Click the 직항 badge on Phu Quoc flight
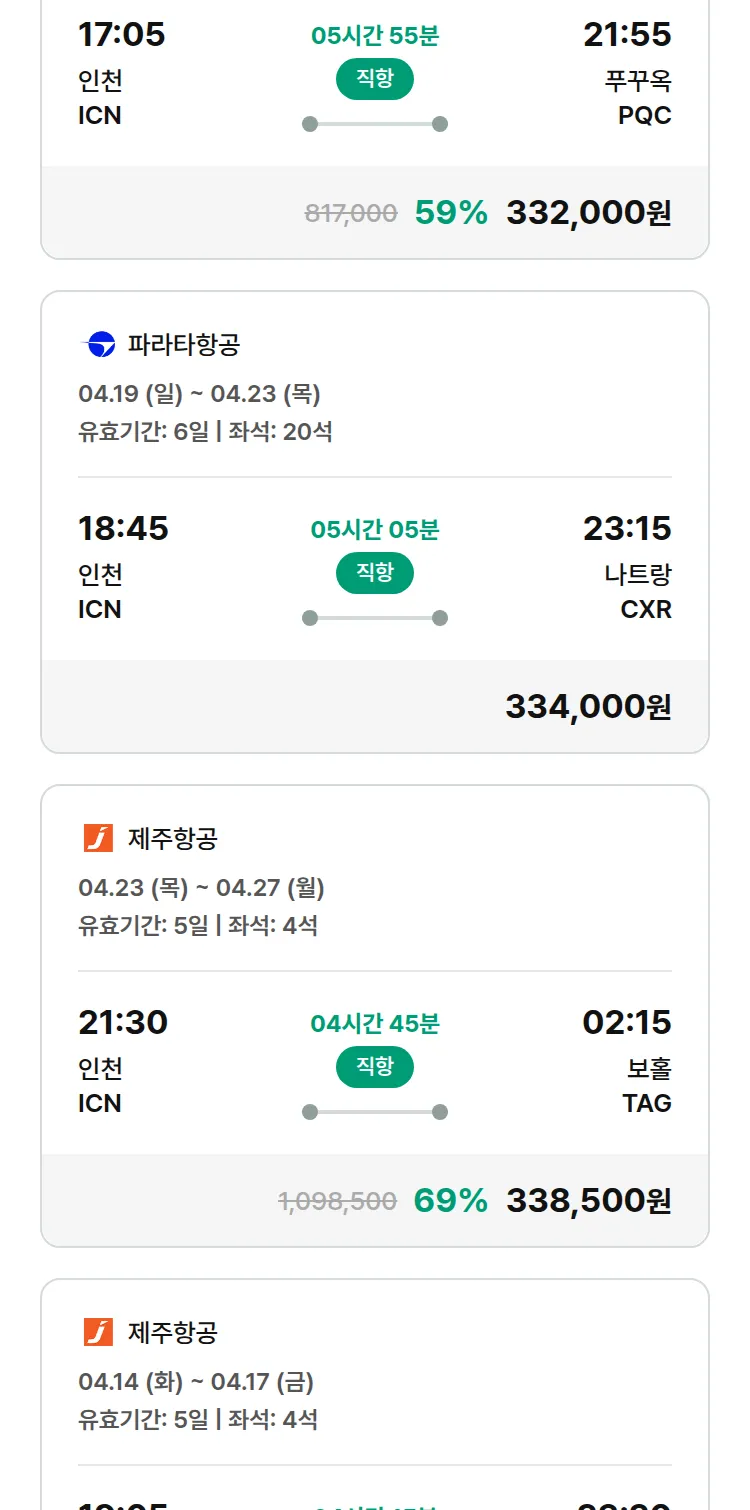This screenshot has width=750, height=1510. [x=375, y=79]
